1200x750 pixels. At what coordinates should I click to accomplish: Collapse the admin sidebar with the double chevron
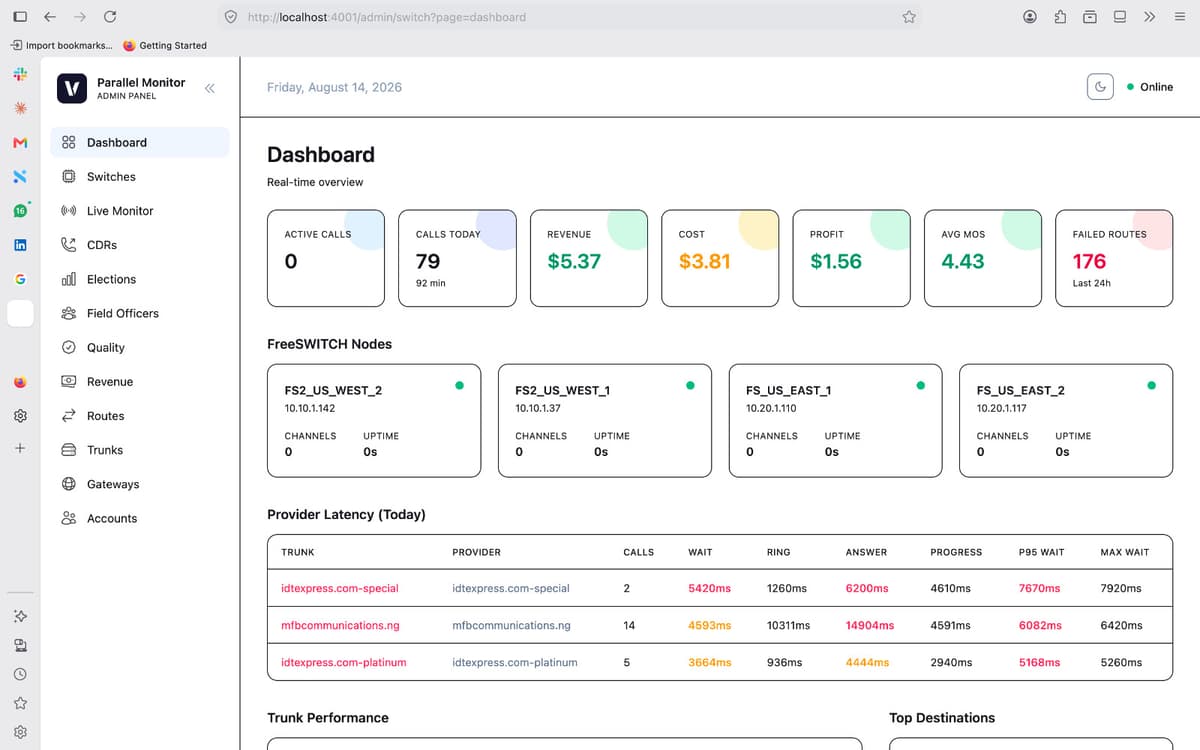[210, 88]
